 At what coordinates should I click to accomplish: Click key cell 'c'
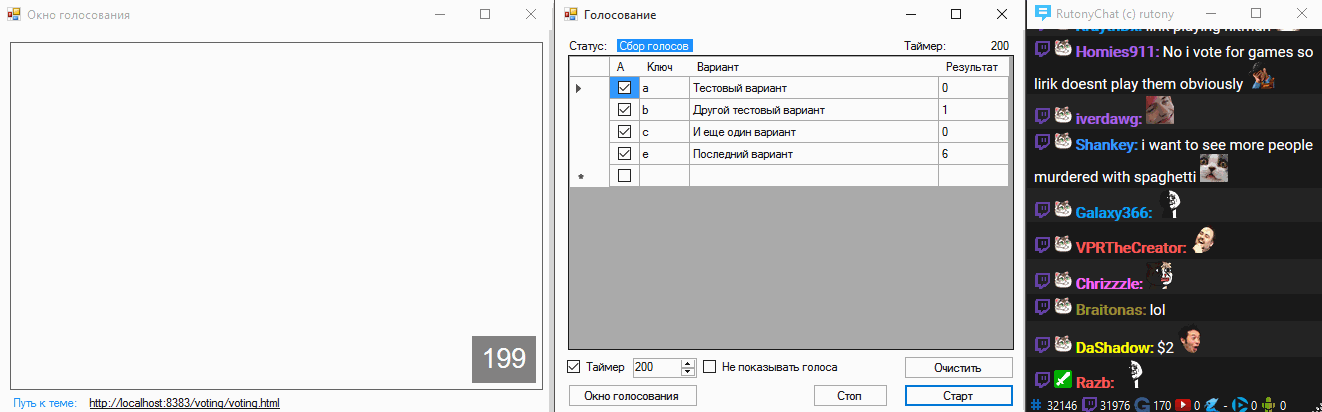click(664, 132)
